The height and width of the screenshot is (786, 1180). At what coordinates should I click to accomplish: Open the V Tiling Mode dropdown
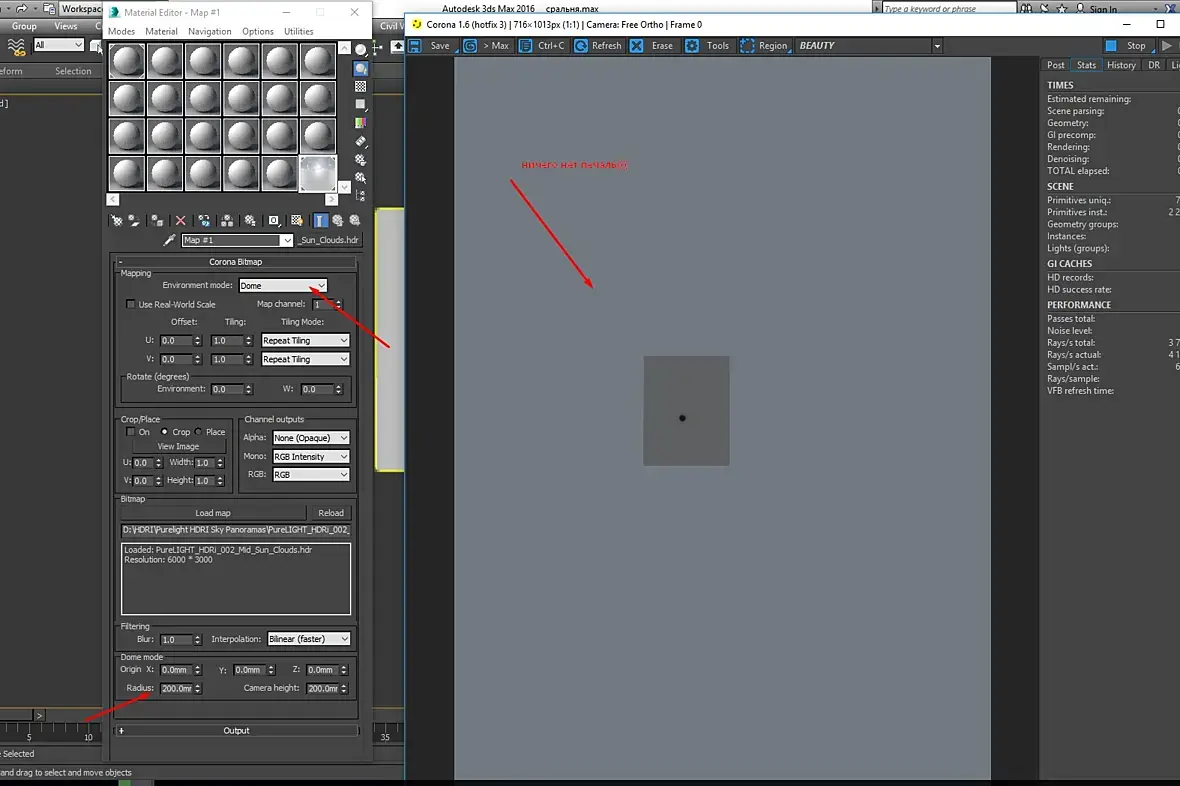point(305,359)
